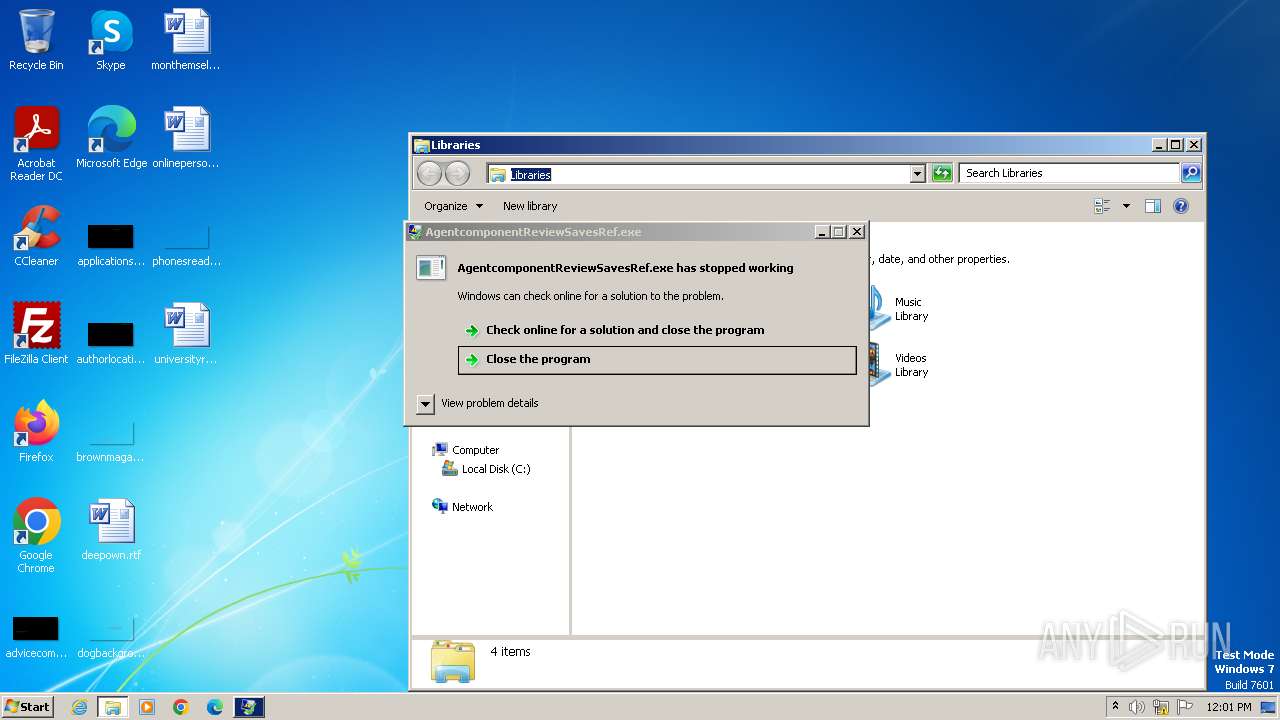Viewport: 1280px width, 720px height.
Task: Open Libraries help button
Action: [1181, 206]
